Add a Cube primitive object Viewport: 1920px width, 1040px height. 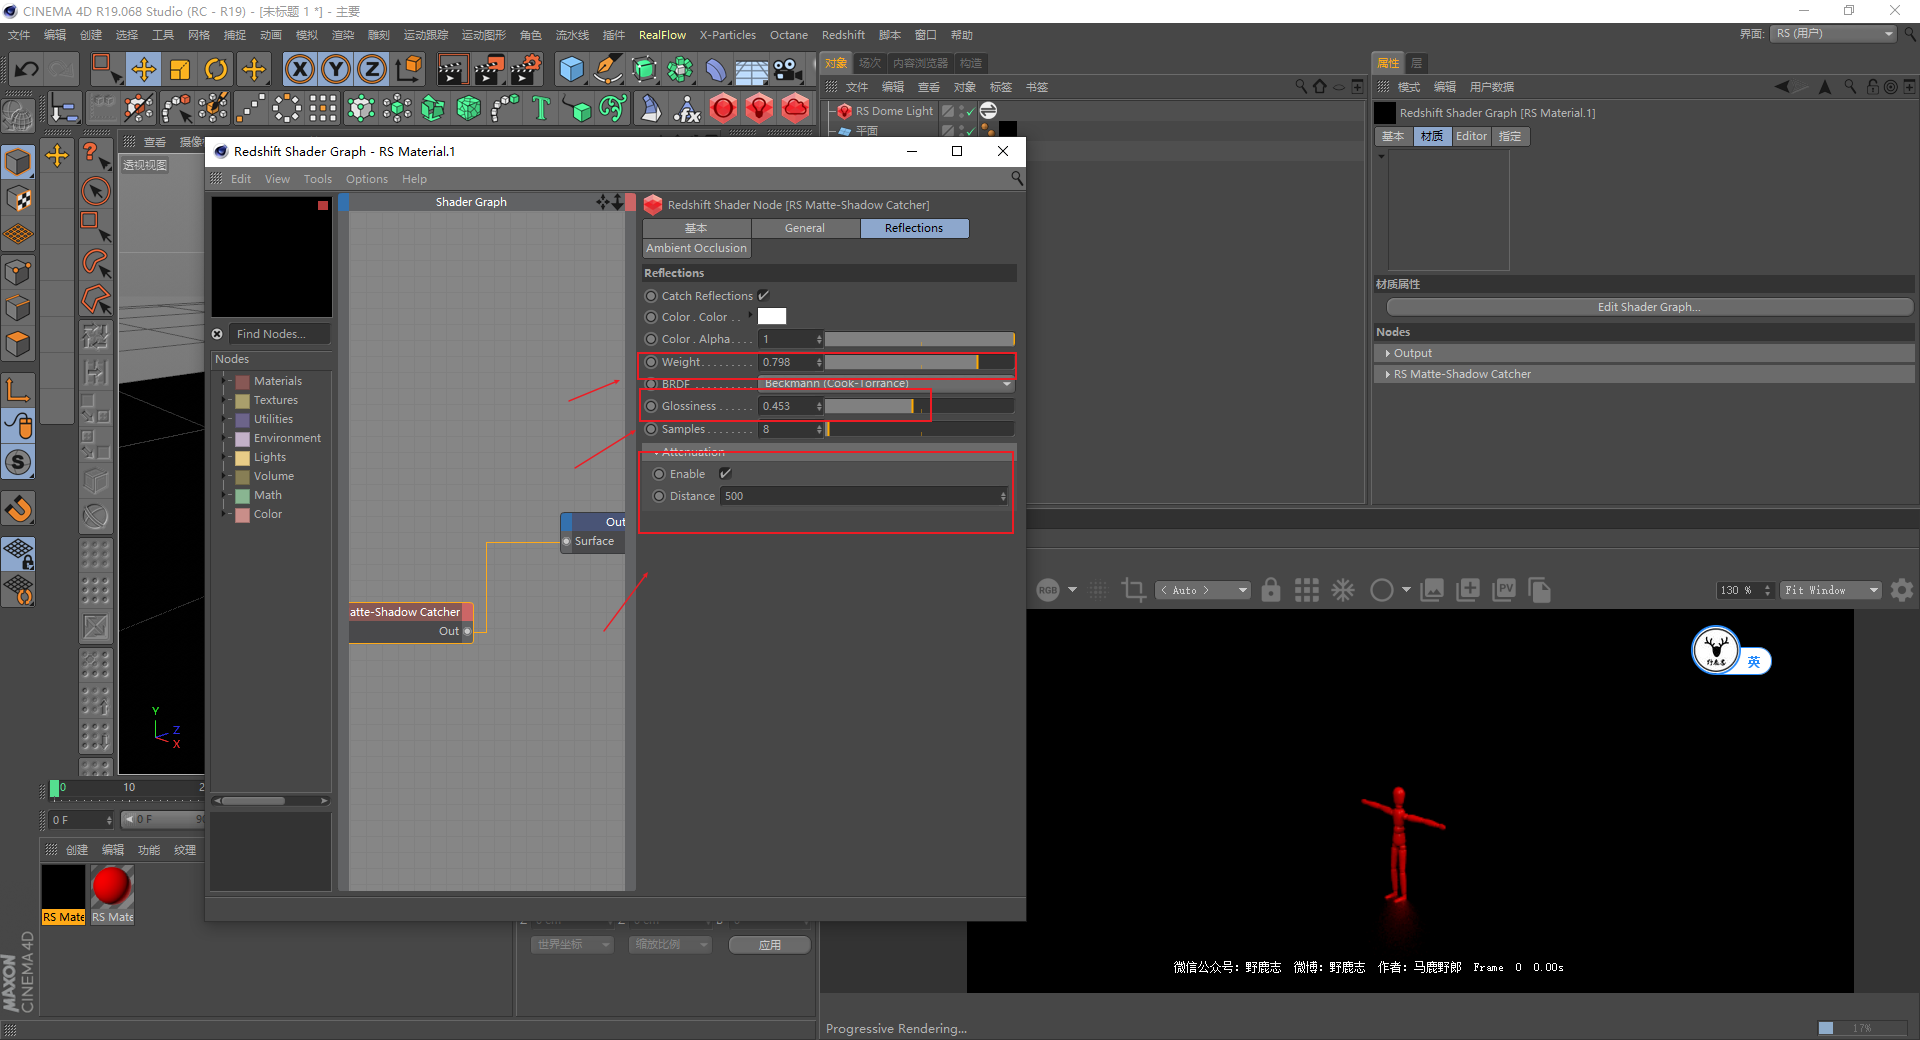pos(571,69)
